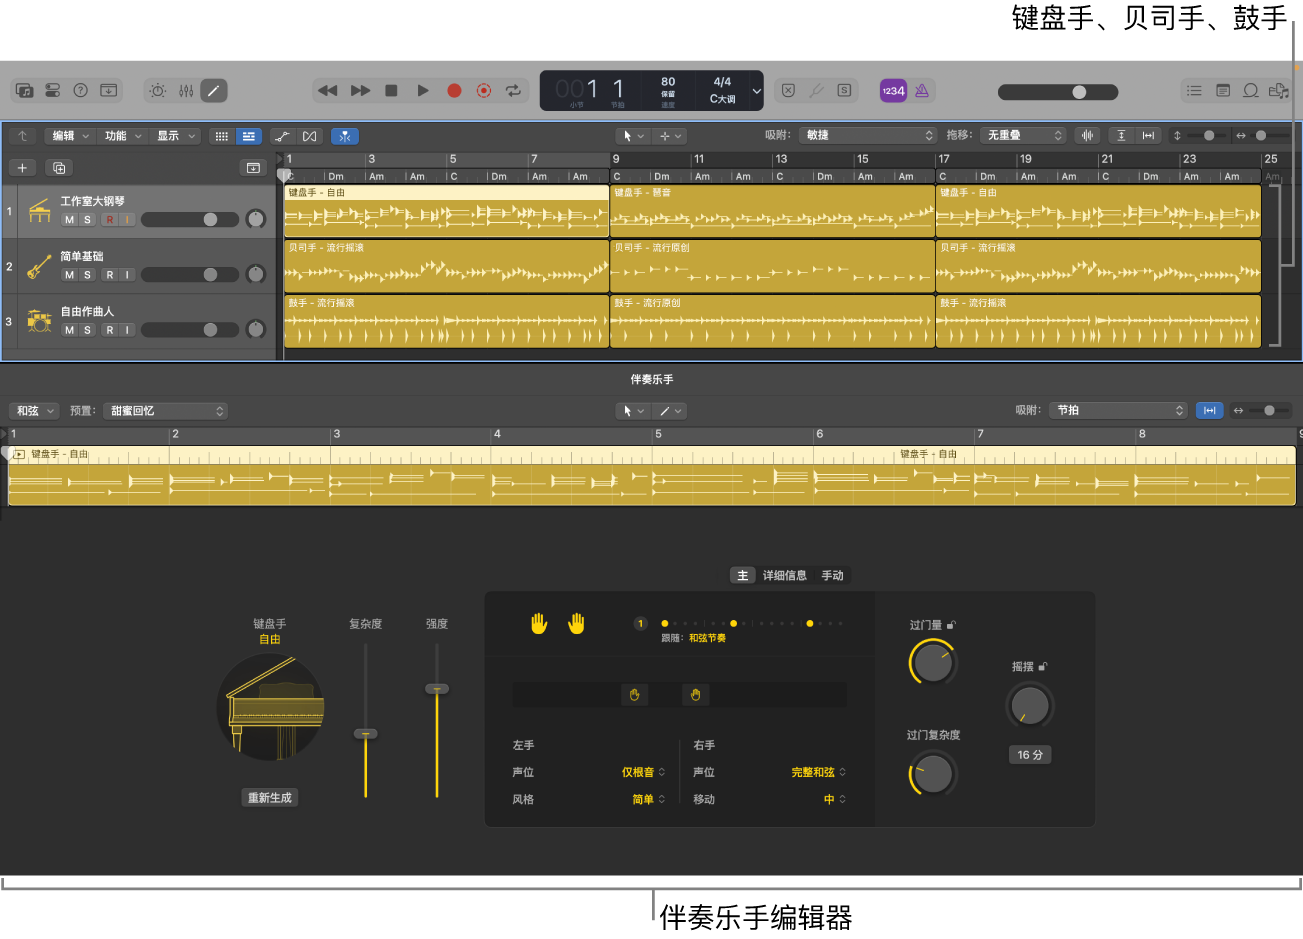The height and width of the screenshot is (939, 1303).
Task: Show track automation curve icon
Action: click(x=282, y=136)
